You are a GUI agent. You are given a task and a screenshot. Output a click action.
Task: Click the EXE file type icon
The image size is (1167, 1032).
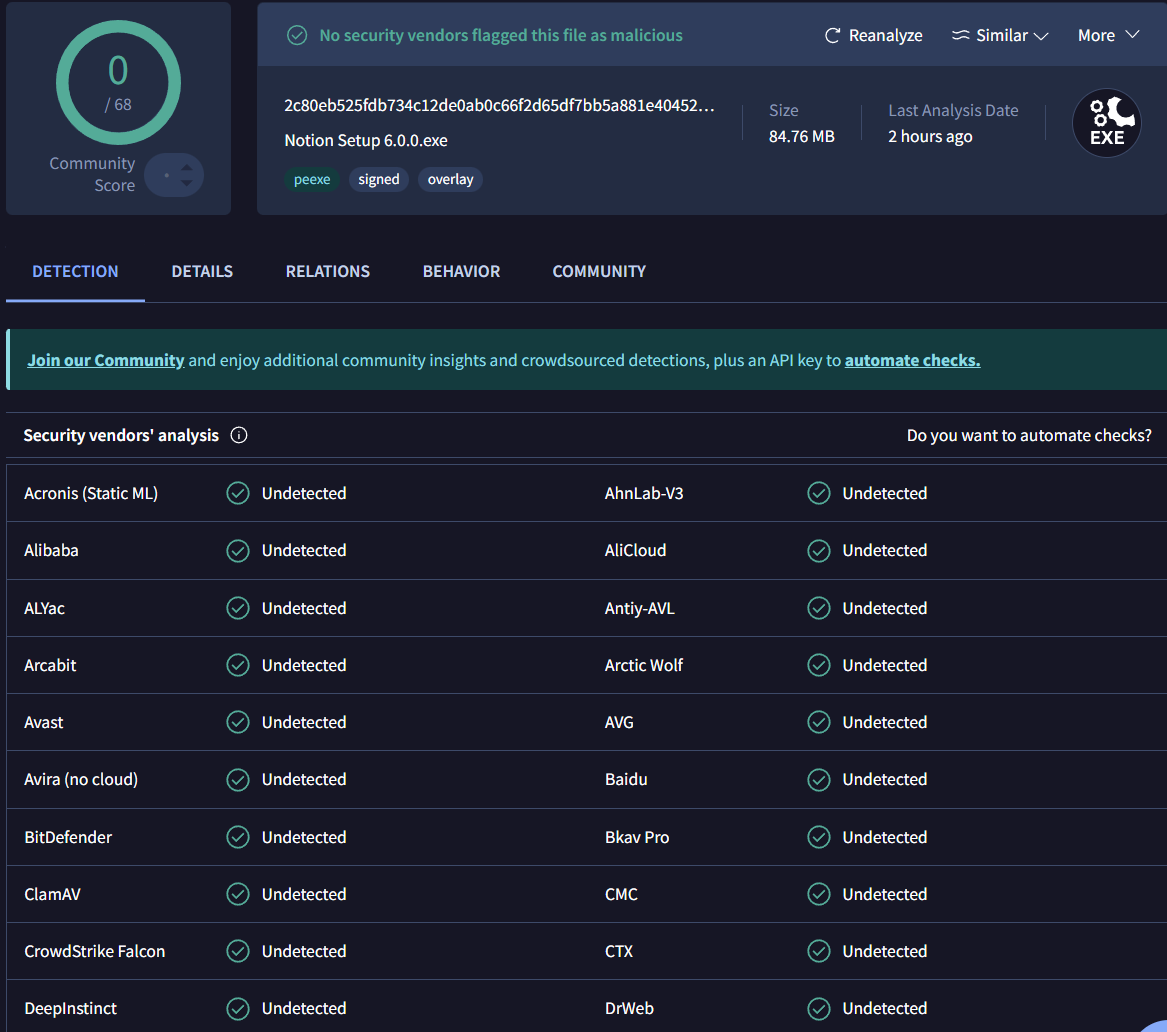[x=1107, y=123]
